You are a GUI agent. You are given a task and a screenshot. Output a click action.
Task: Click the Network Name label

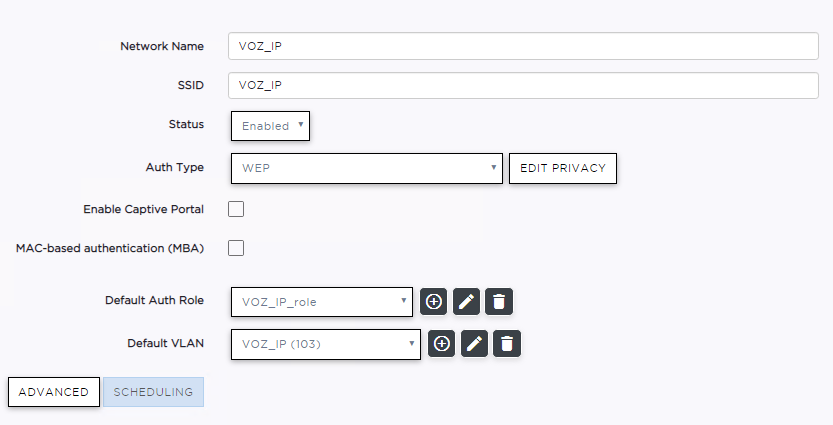point(162,46)
